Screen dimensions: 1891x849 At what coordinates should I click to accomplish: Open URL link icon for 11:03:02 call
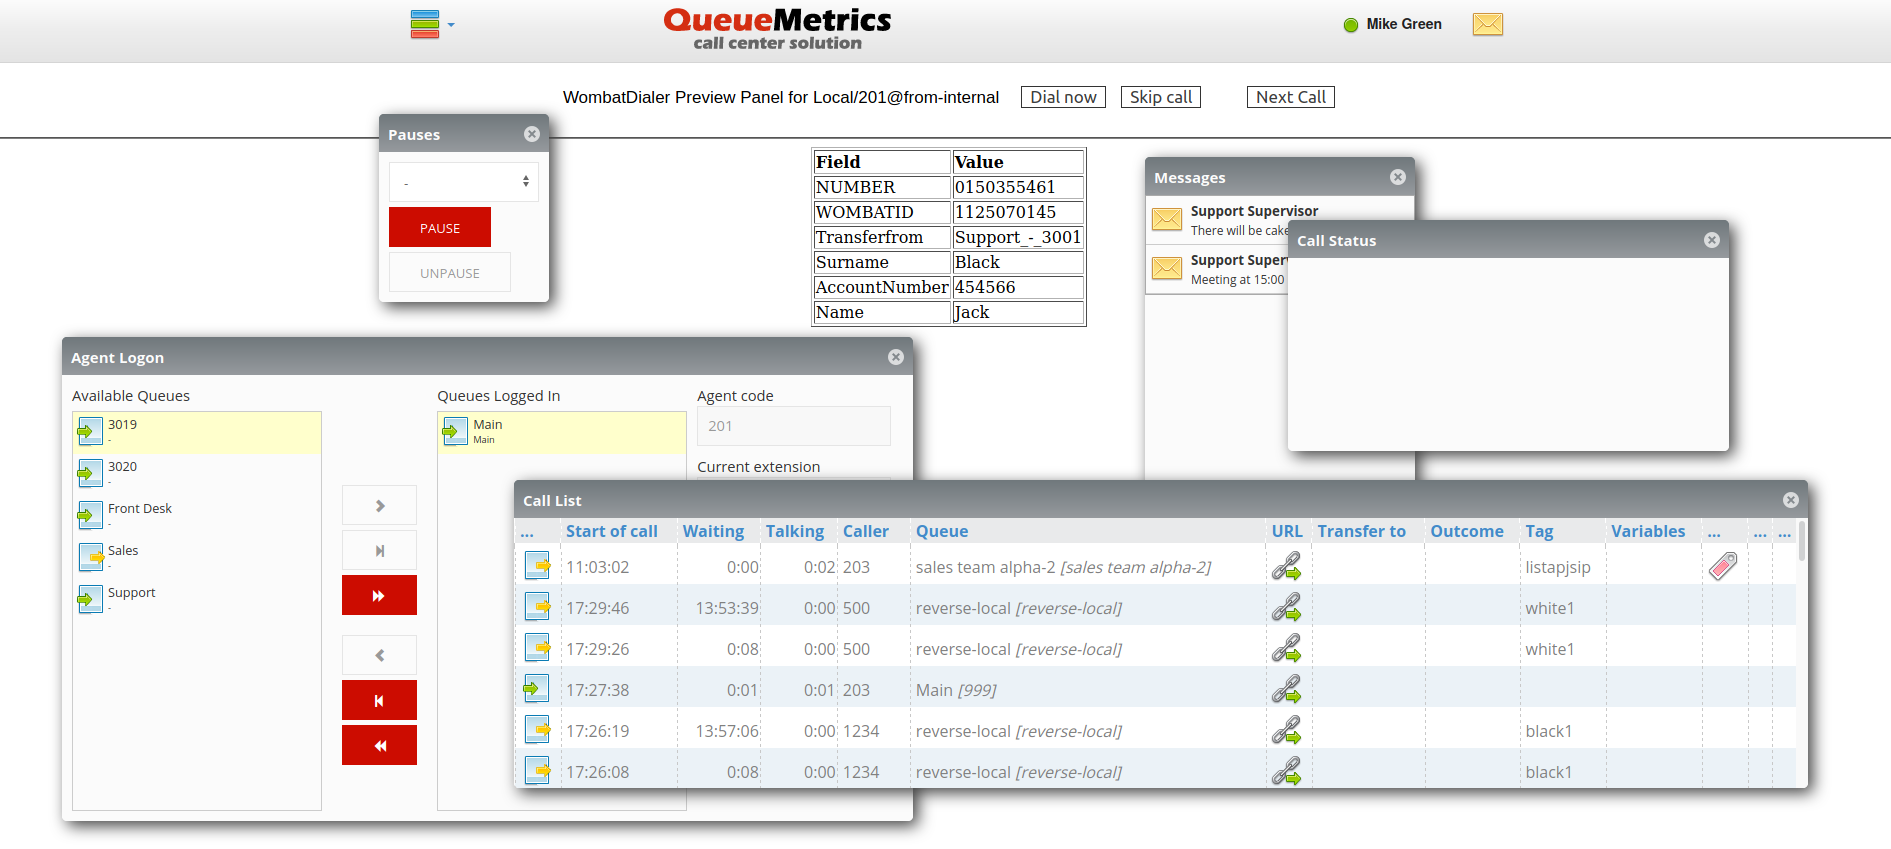(1286, 567)
